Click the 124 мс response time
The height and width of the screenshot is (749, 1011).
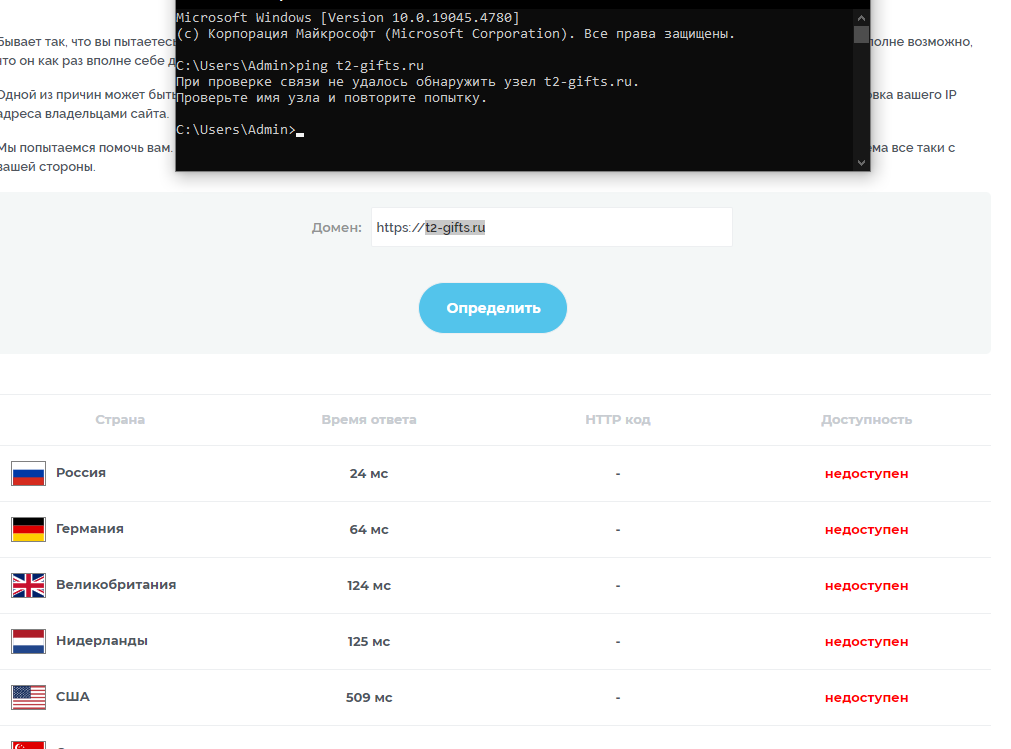[x=369, y=585]
